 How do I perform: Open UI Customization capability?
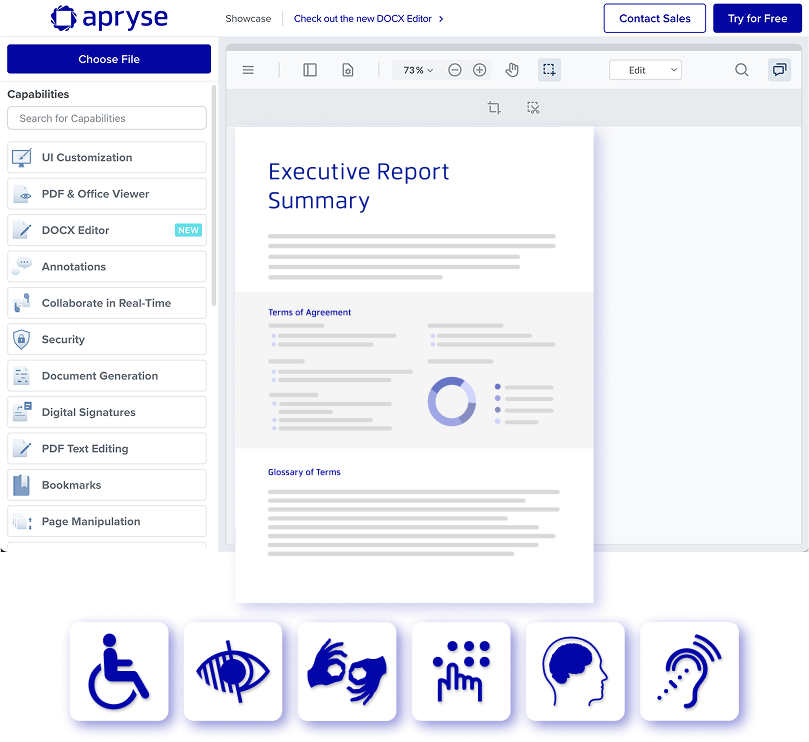(107, 157)
